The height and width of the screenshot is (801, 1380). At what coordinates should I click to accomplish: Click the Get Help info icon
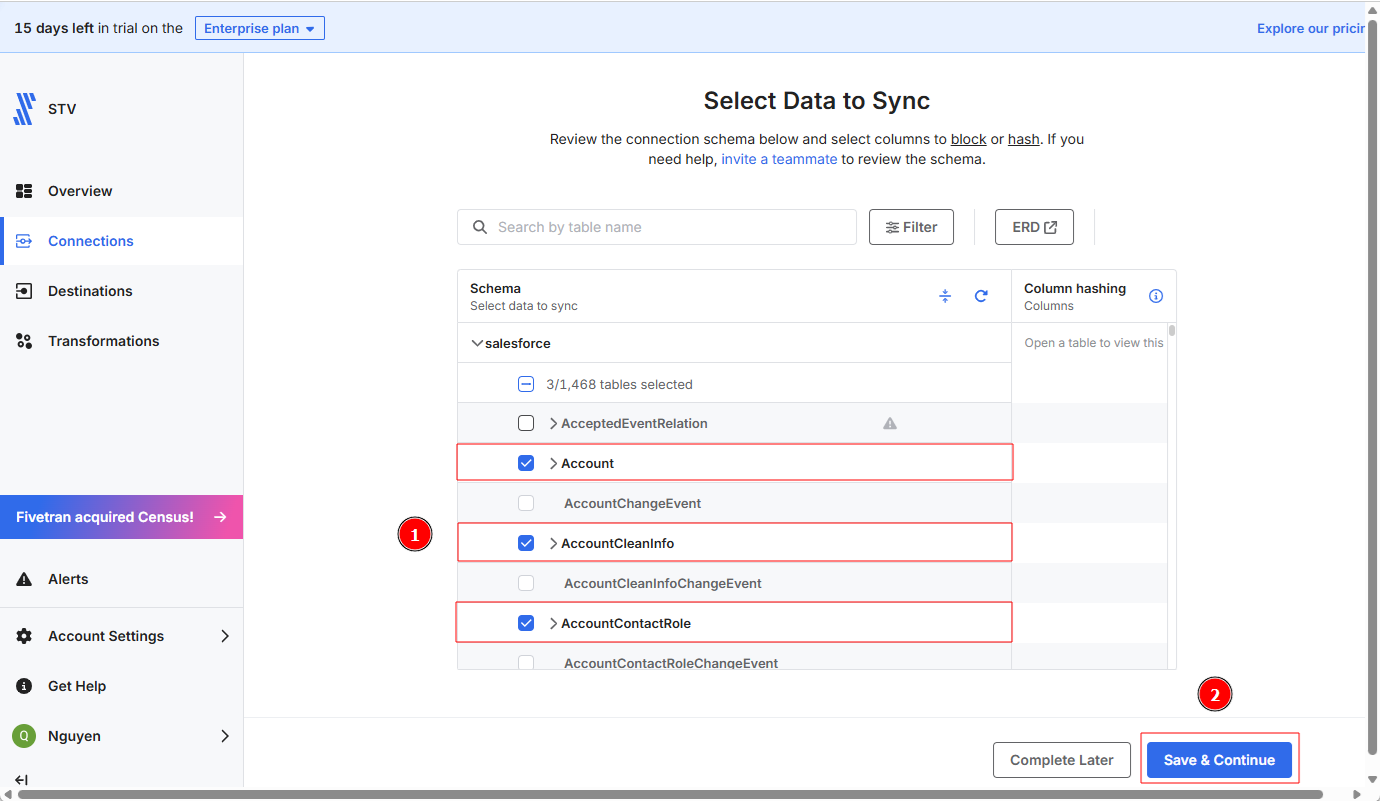point(24,686)
